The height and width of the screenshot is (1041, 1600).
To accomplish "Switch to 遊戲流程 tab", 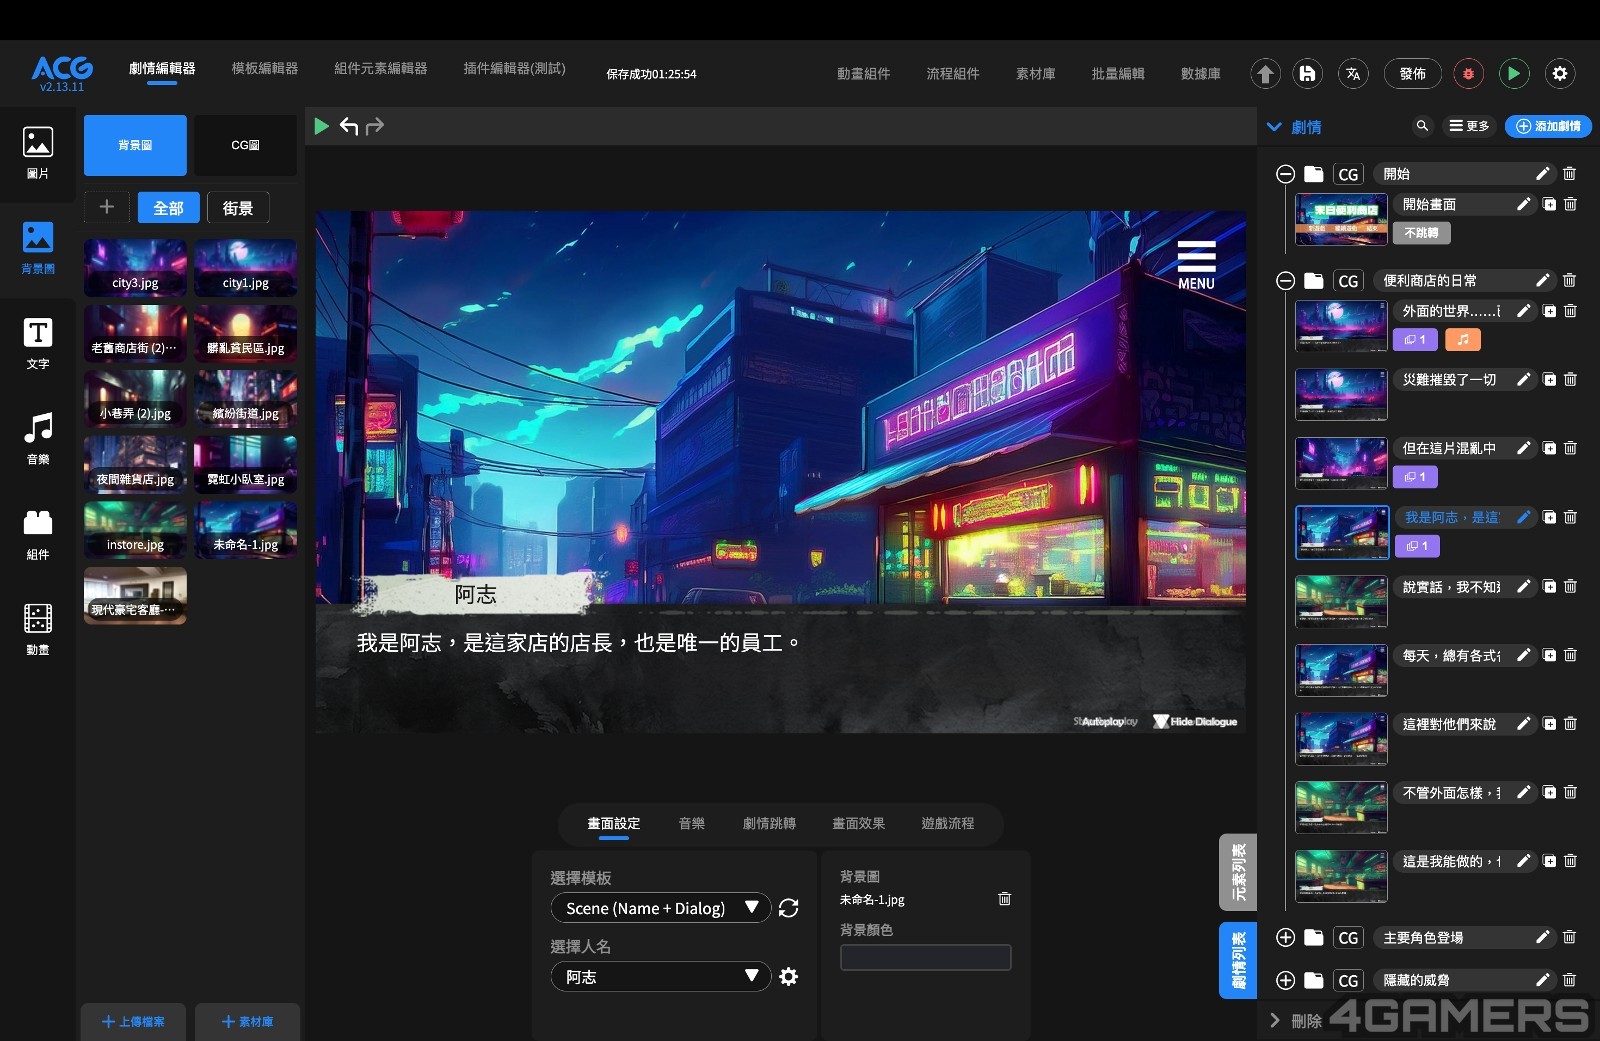I will point(947,823).
